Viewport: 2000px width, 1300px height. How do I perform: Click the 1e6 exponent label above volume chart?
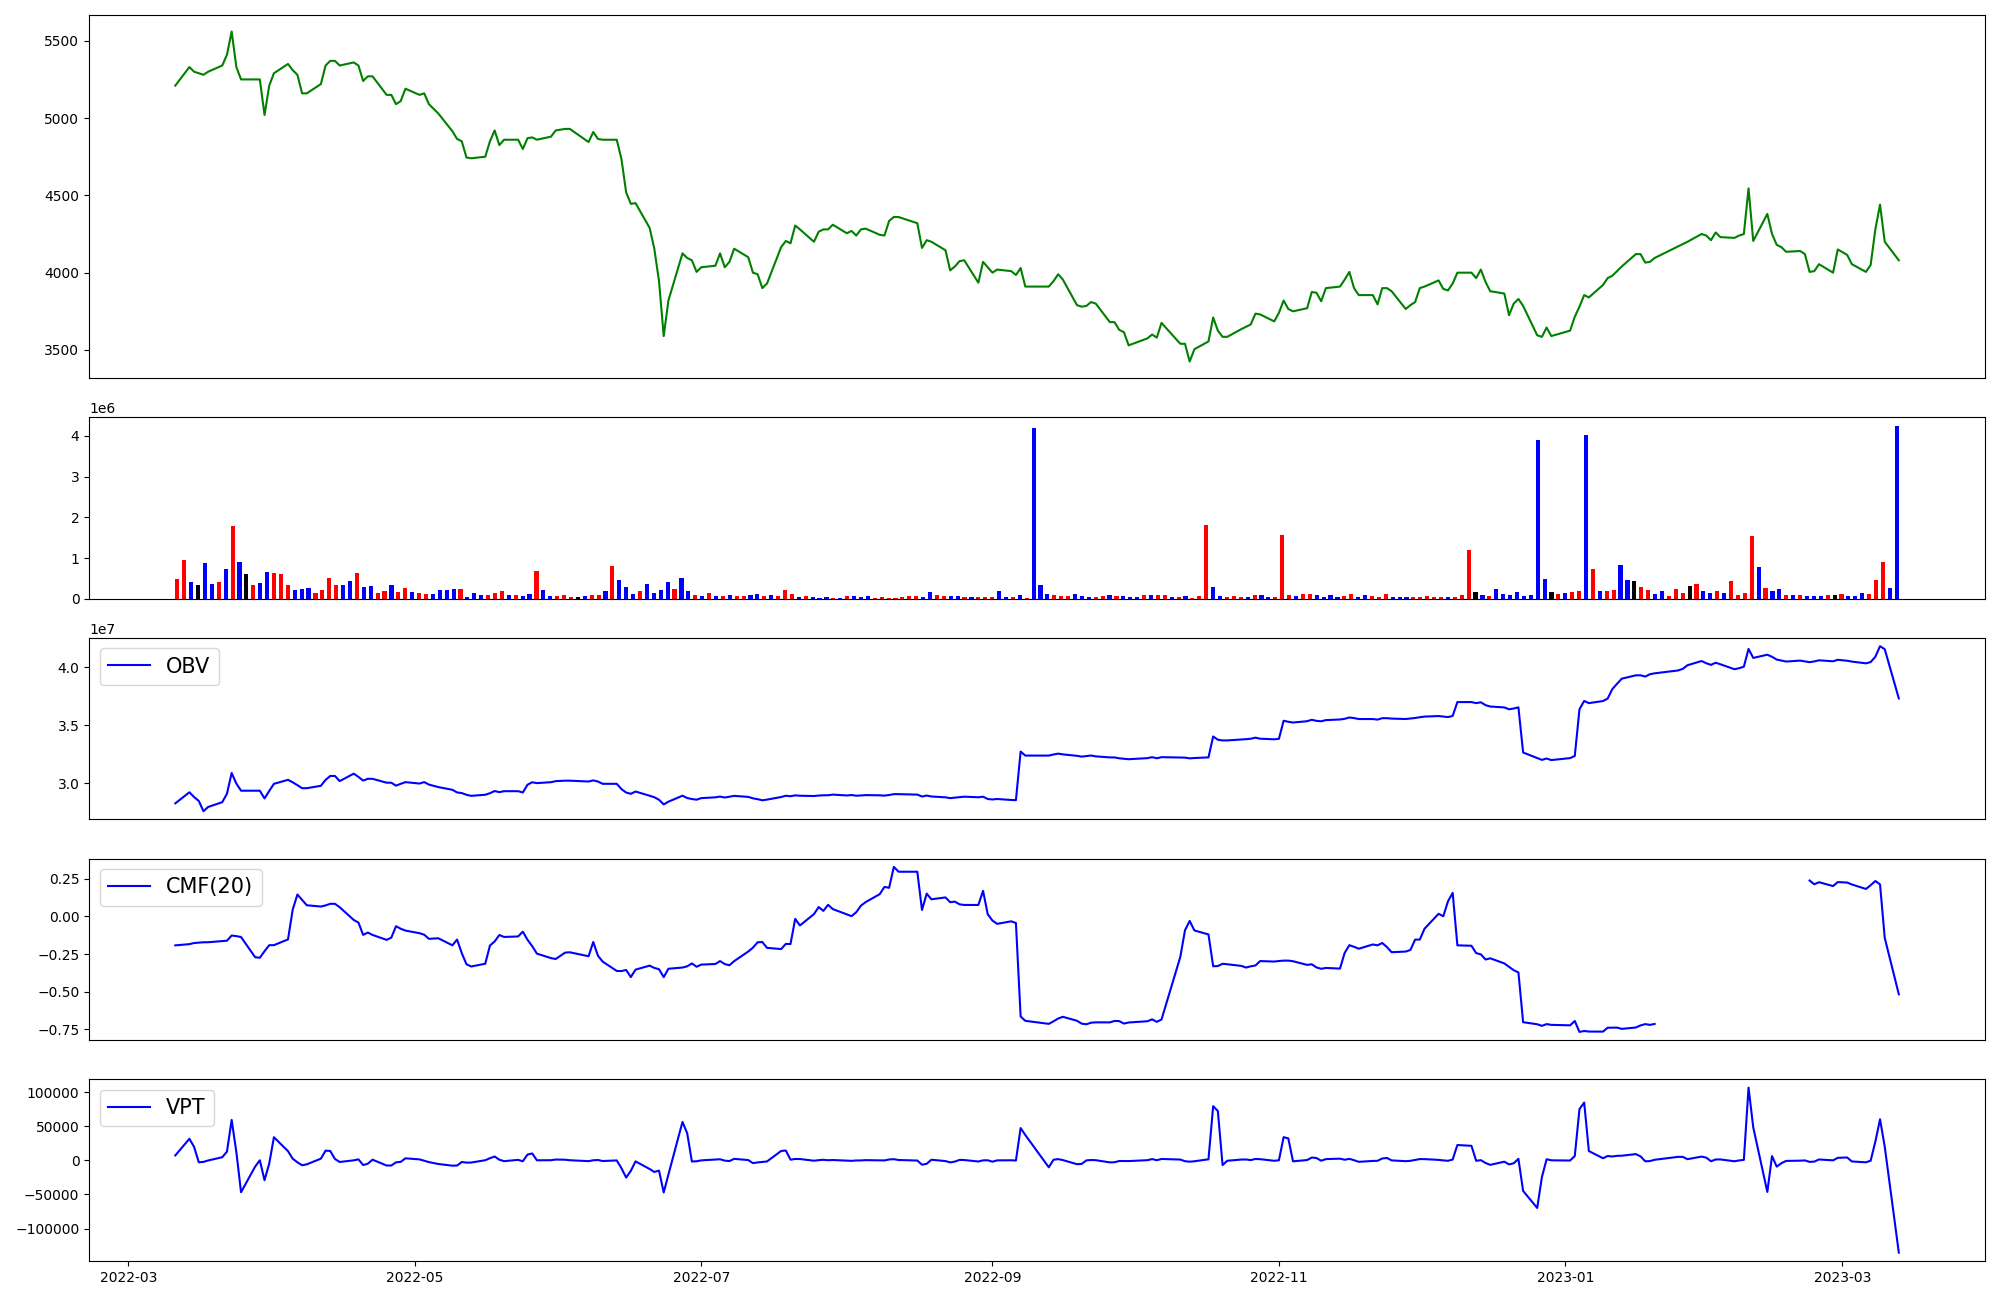pos(102,408)
